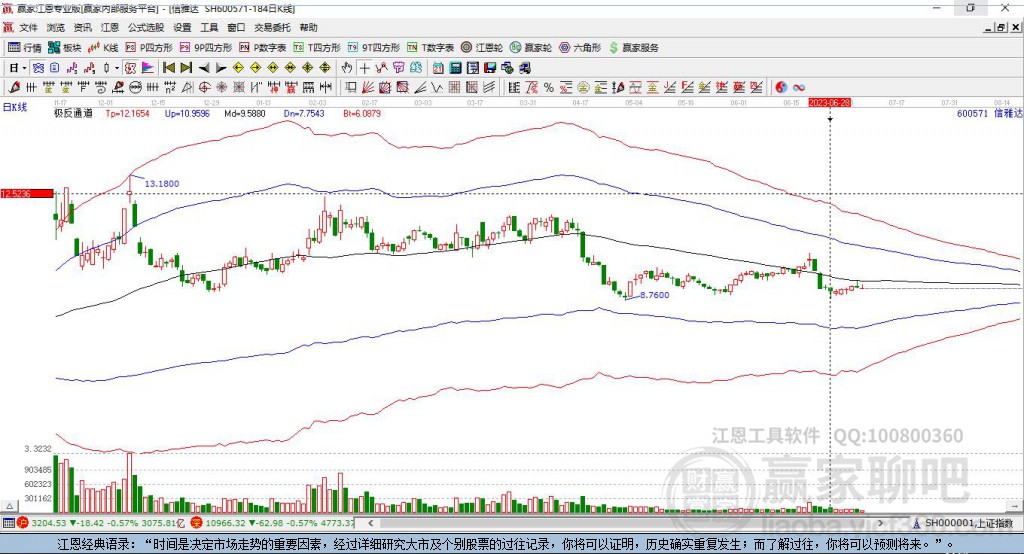Open the calculator icon
Viewport: 1024px width, 554px height.
[456, 68]
